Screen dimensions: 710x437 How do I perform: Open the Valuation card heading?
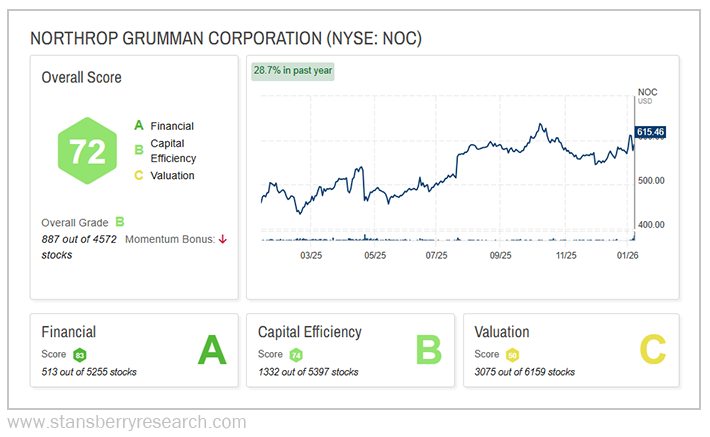(502, 332)
